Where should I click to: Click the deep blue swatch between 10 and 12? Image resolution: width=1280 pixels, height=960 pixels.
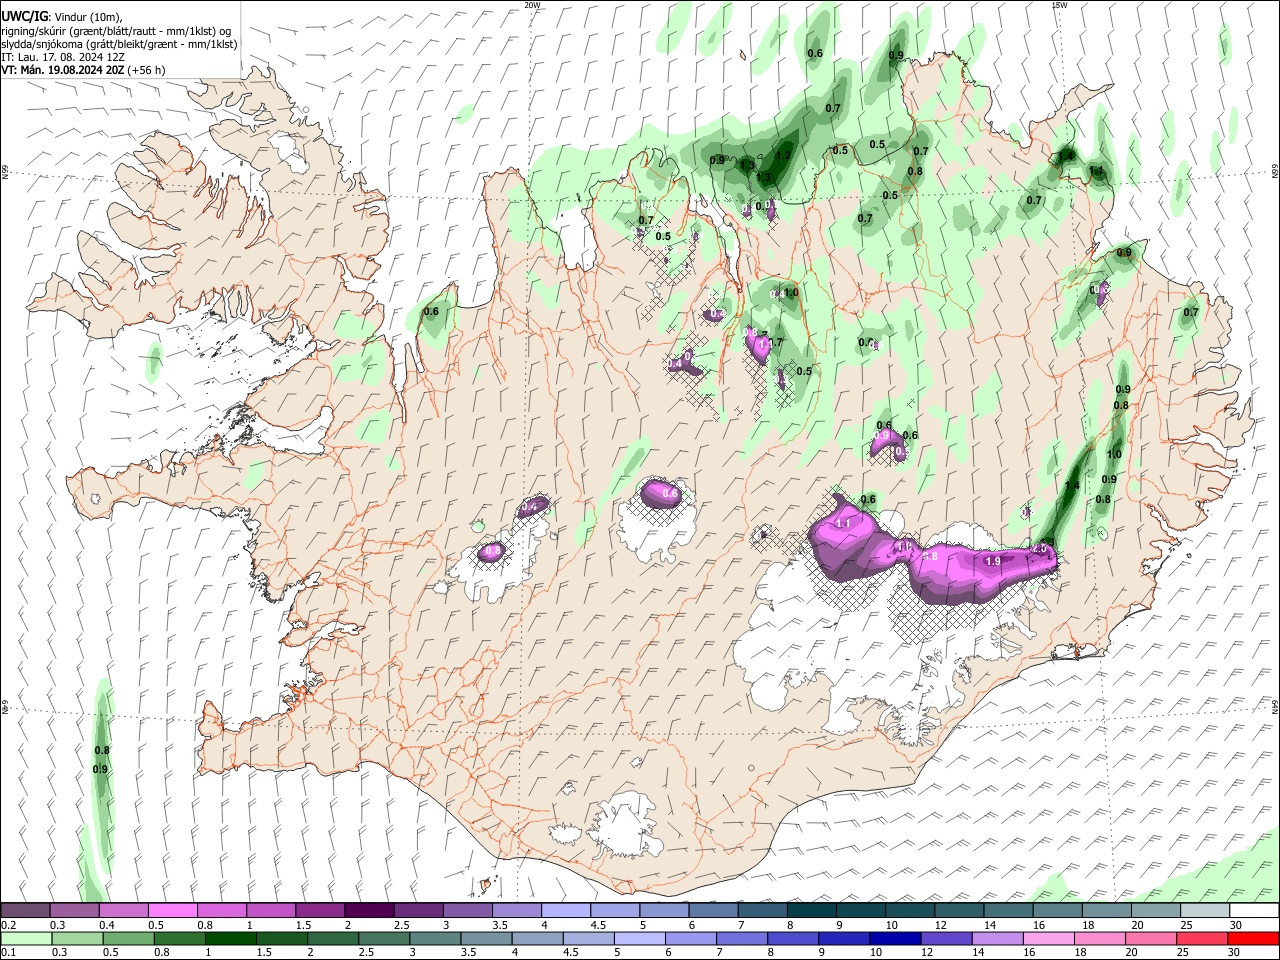tap(896, 938)
